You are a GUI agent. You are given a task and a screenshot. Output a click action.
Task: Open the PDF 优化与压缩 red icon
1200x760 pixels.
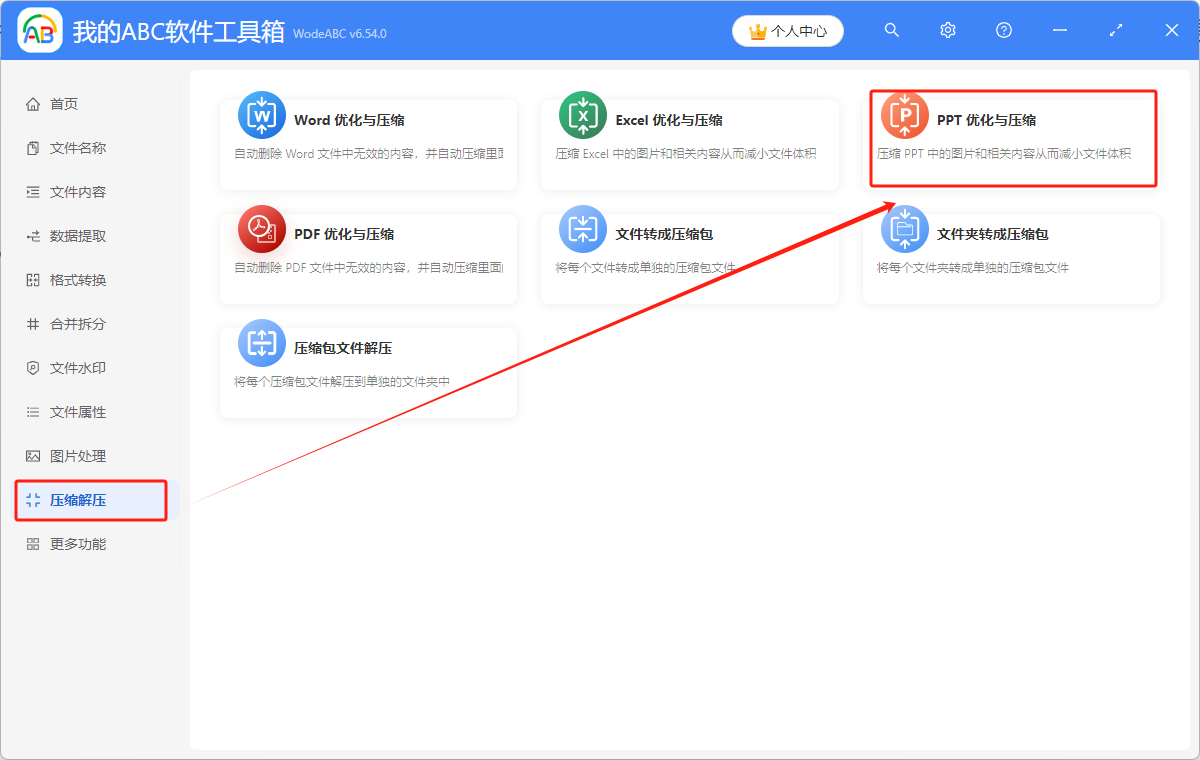pyautogui.click(x=261, y=228)
